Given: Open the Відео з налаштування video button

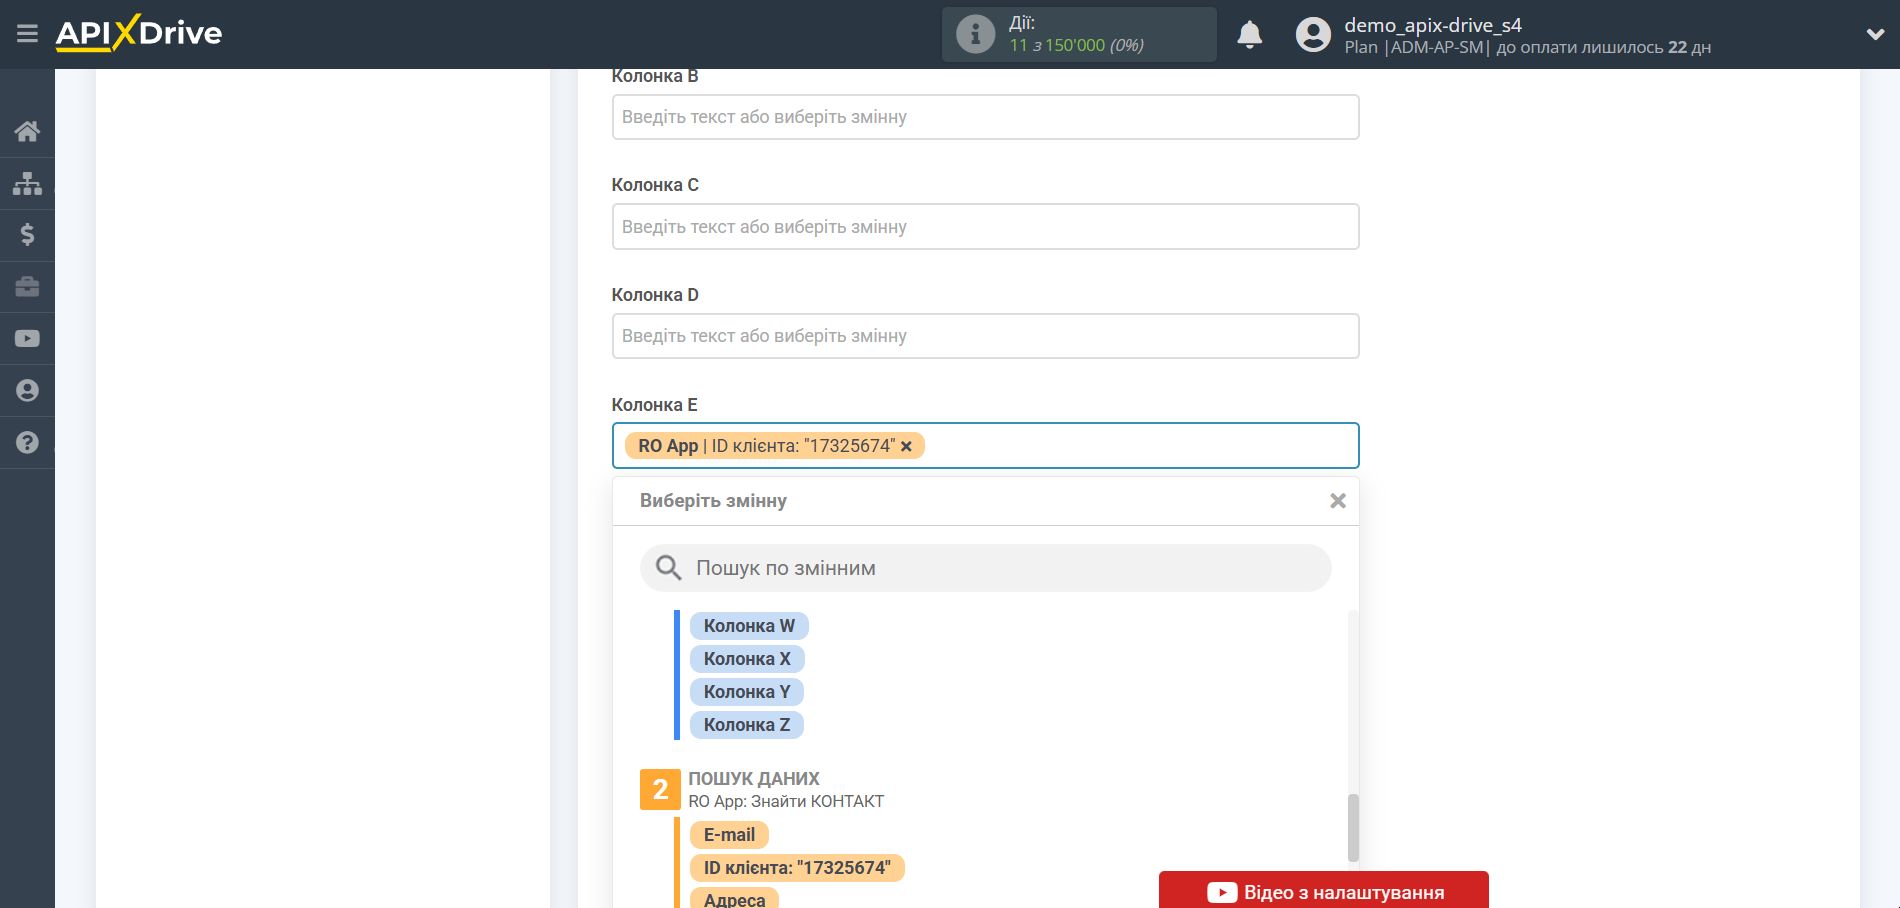Looking at the screenshot, I should 1323,891.
